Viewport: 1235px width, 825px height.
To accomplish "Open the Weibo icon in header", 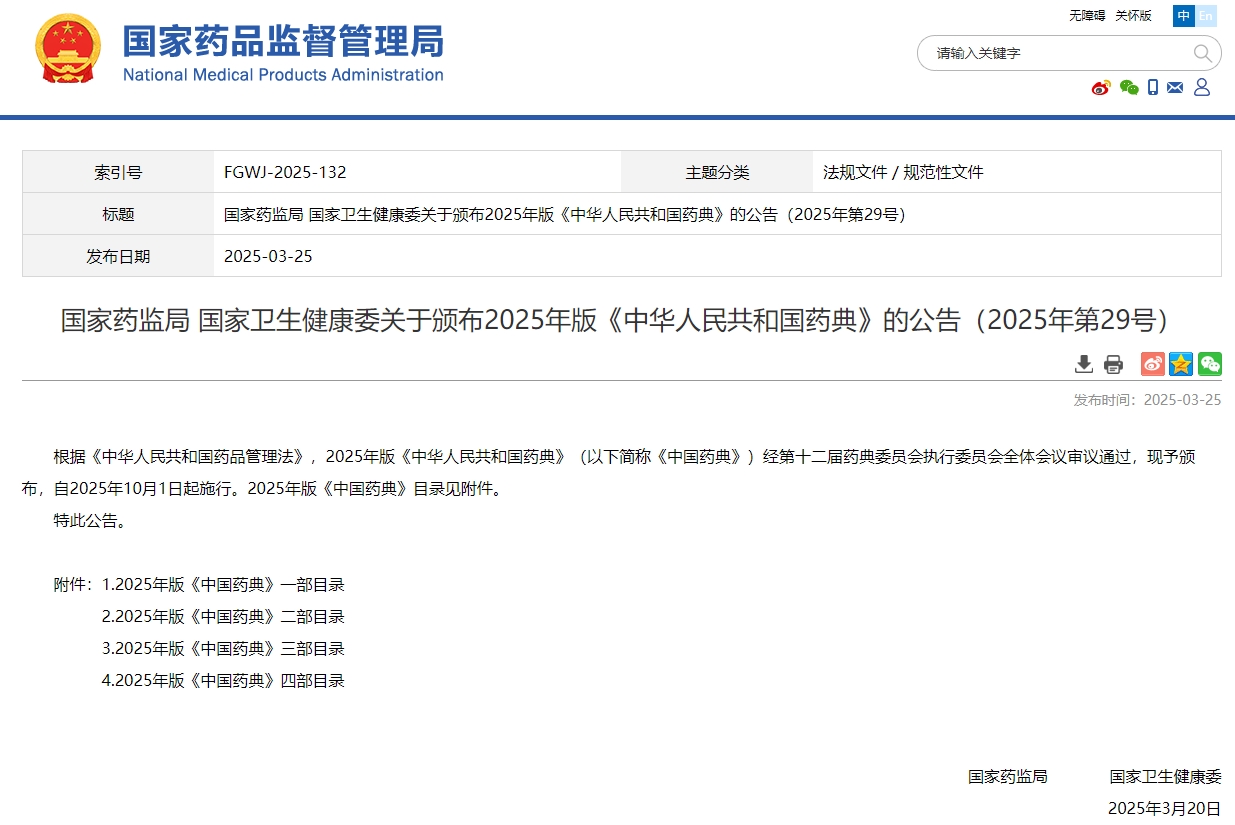I will 1101,88.
